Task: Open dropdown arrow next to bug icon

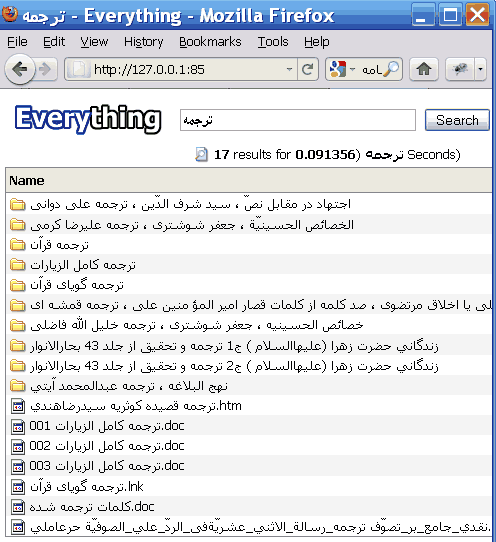Action: 480,69
